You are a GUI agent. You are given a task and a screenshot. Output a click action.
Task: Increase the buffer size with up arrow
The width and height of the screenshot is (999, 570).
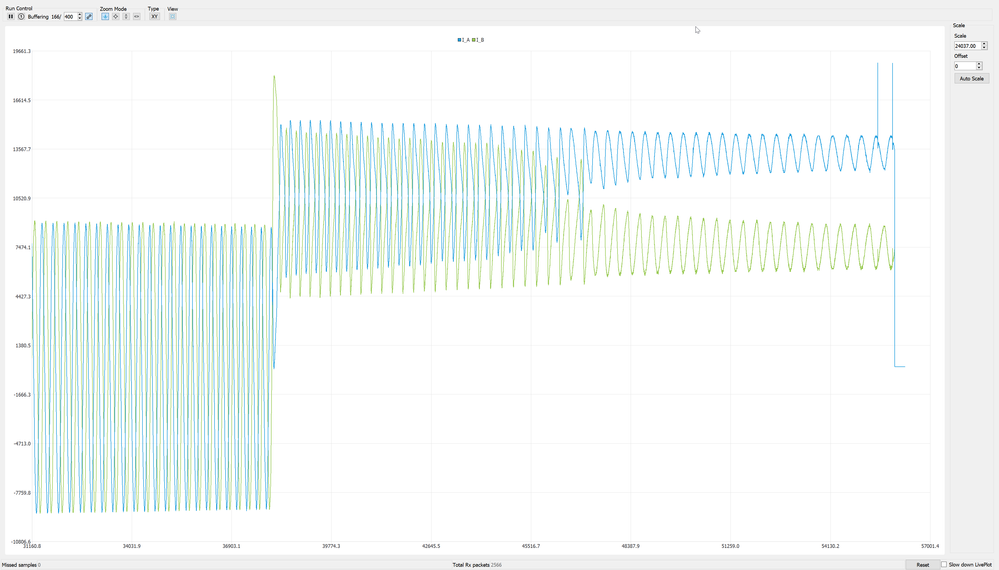point(80,15)
